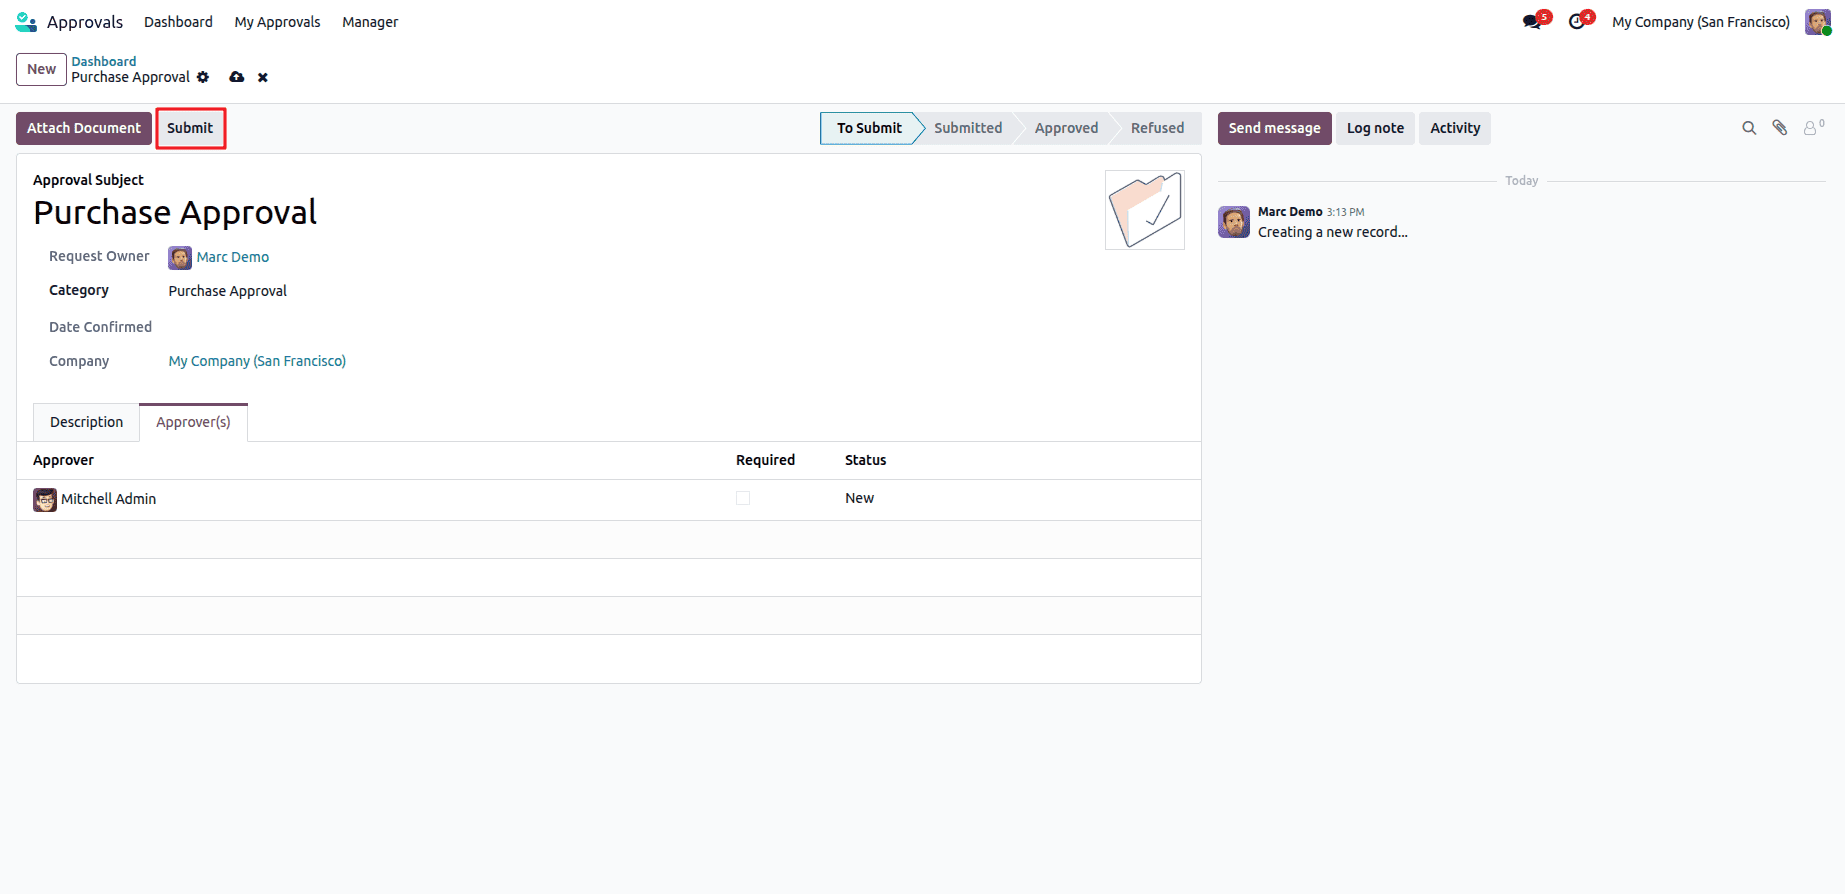Viewport: 1845px width, 894px height.
Task: Schedule an Activity from the chatter
Action: pos(1455,128)
